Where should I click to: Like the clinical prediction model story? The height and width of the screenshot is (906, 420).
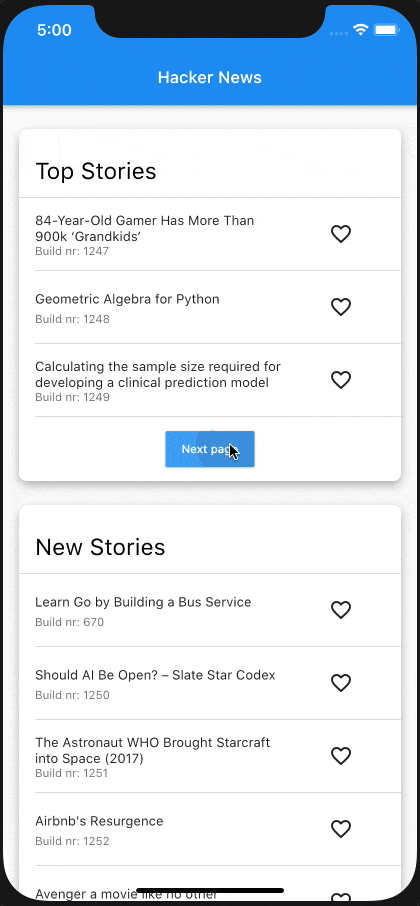[x=341, y=380]
